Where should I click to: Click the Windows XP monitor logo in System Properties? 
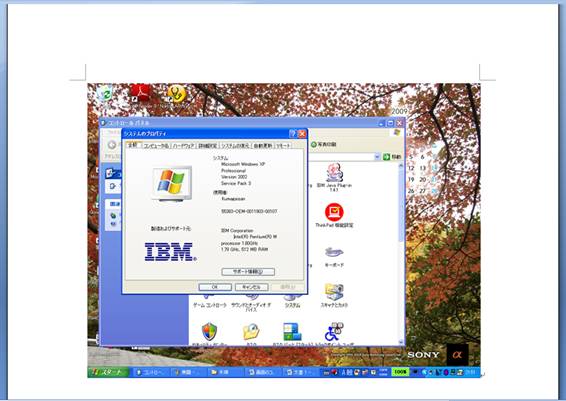pos(171,183)
